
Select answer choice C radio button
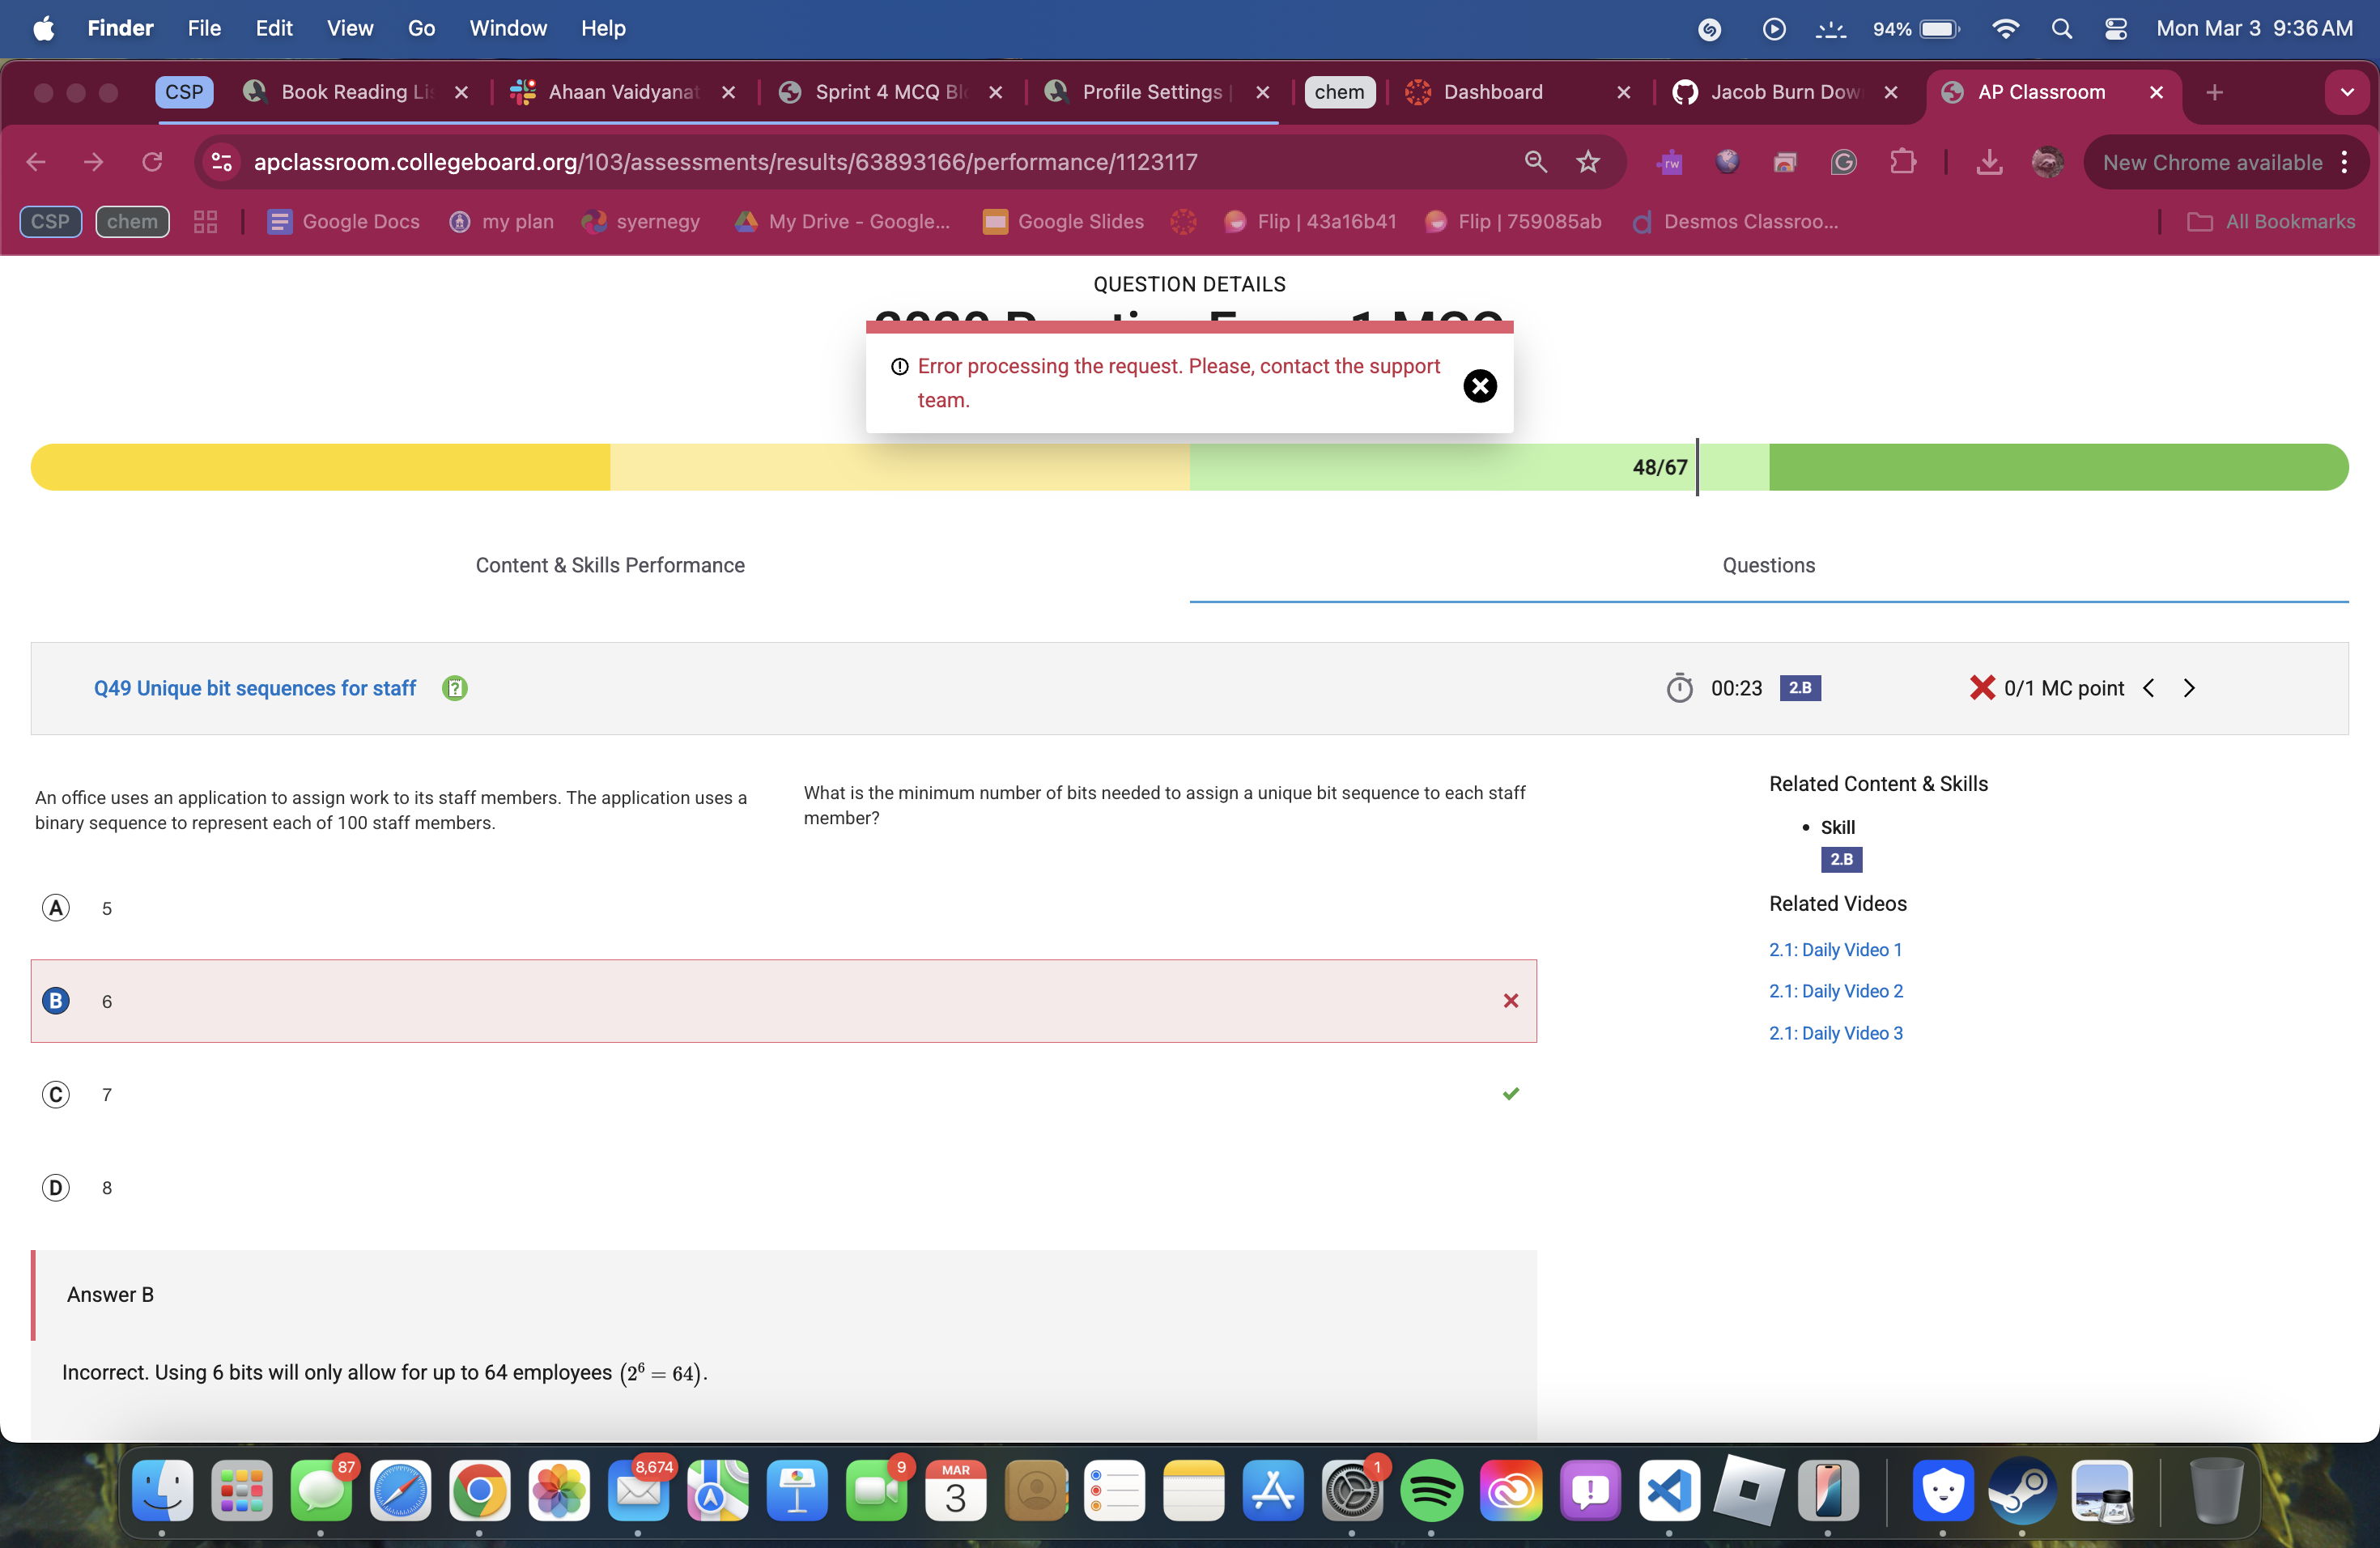[x=56, y=1095]
